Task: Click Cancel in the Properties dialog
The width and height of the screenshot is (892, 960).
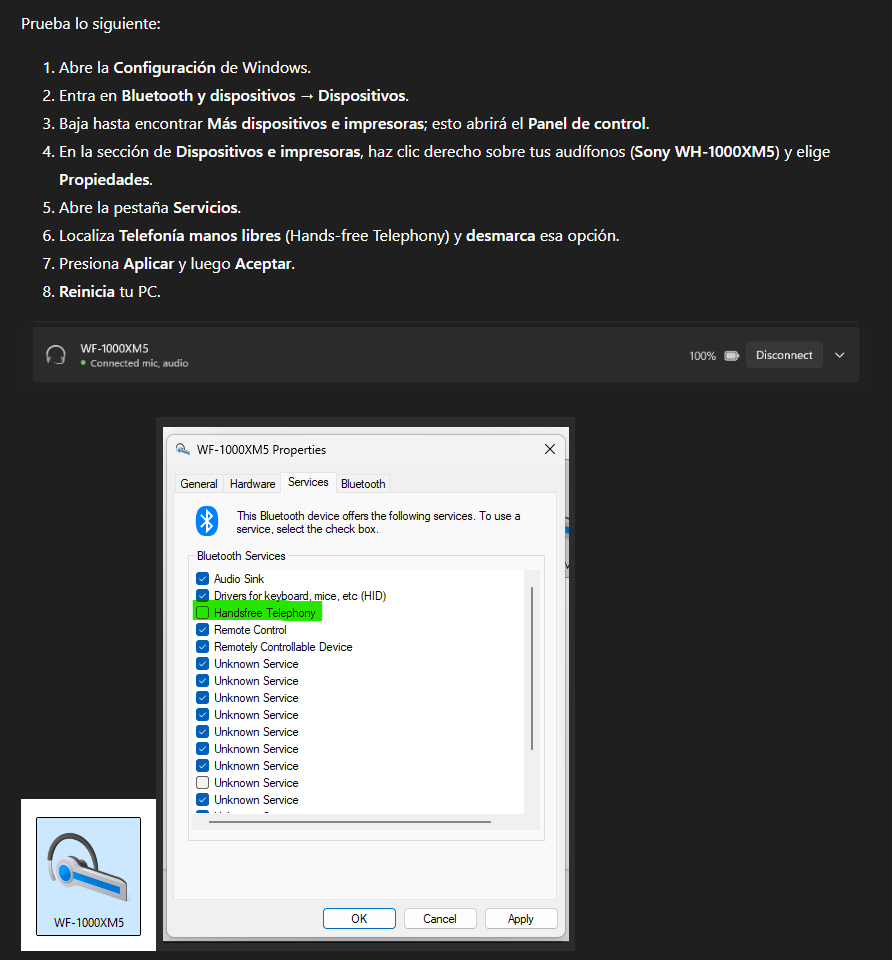Action: [x=440, y=918]
